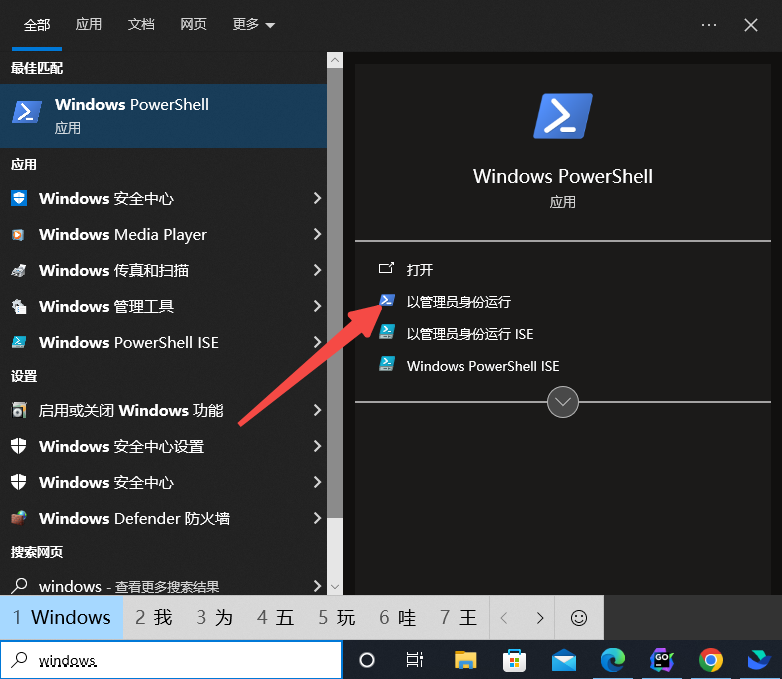Choose IME candidate 3 为
Image resolution: width=782 pixels, height=679 pixels.
214,618
